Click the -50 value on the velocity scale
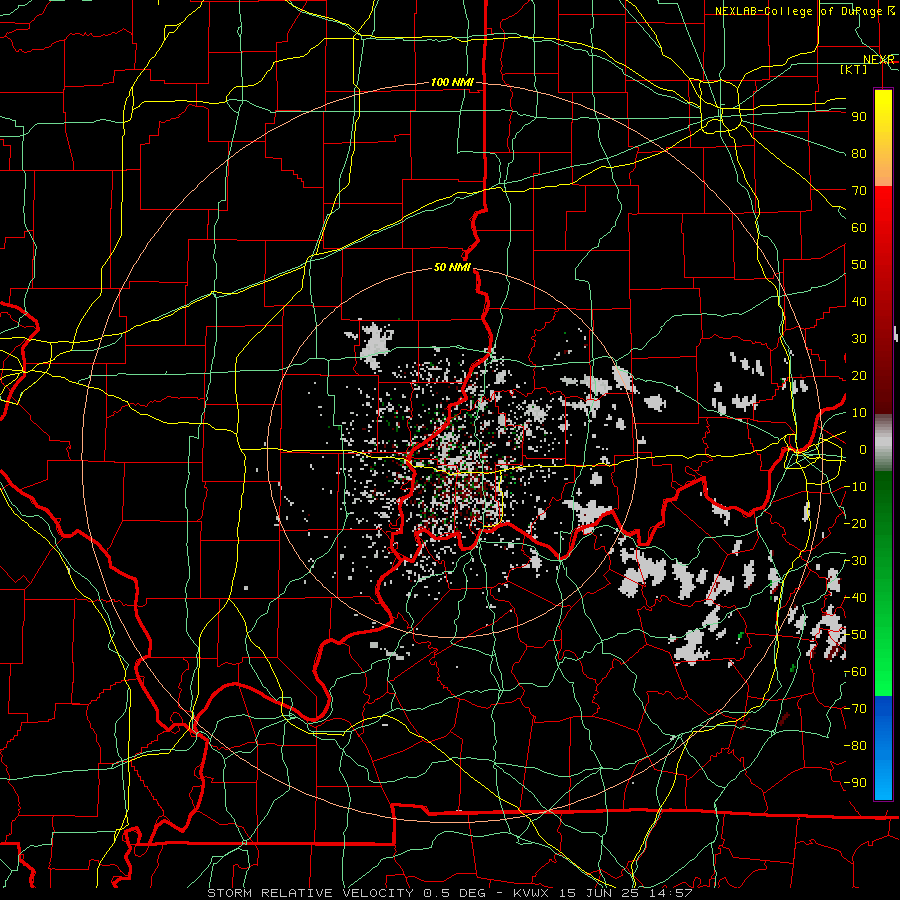900x900 pixels. pos(855,635)
